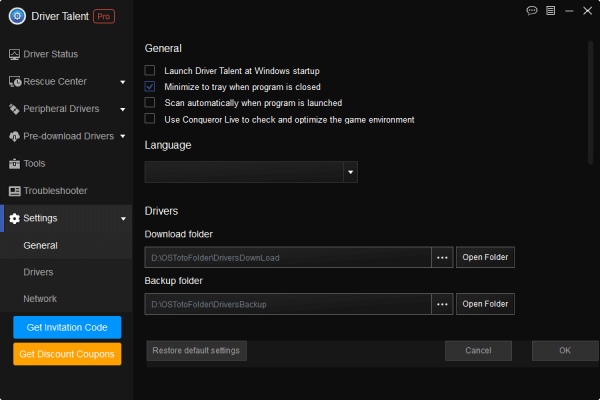Uncheck Minimize to tray when program is closed

(150, 87)
